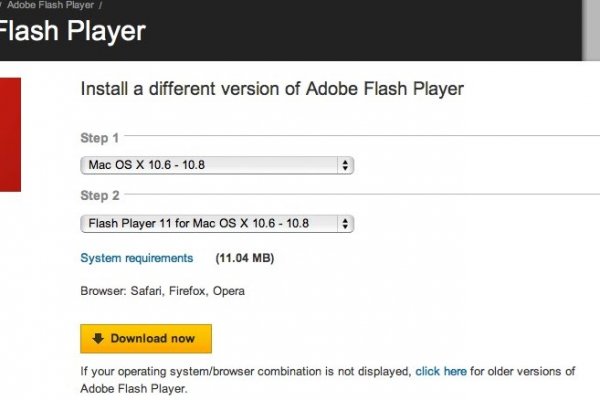This screenshot has width=600, height=400.
Task: Click the Browser: Safari, Firefox, Opera text
Action: coord(162,291)
